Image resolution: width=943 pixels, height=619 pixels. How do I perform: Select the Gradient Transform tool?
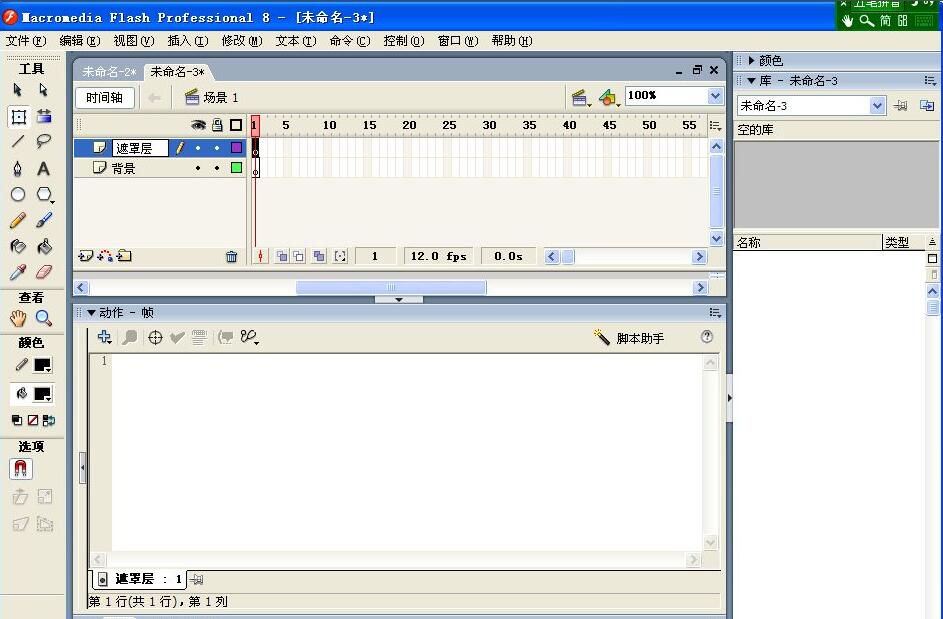coord(44,116)
